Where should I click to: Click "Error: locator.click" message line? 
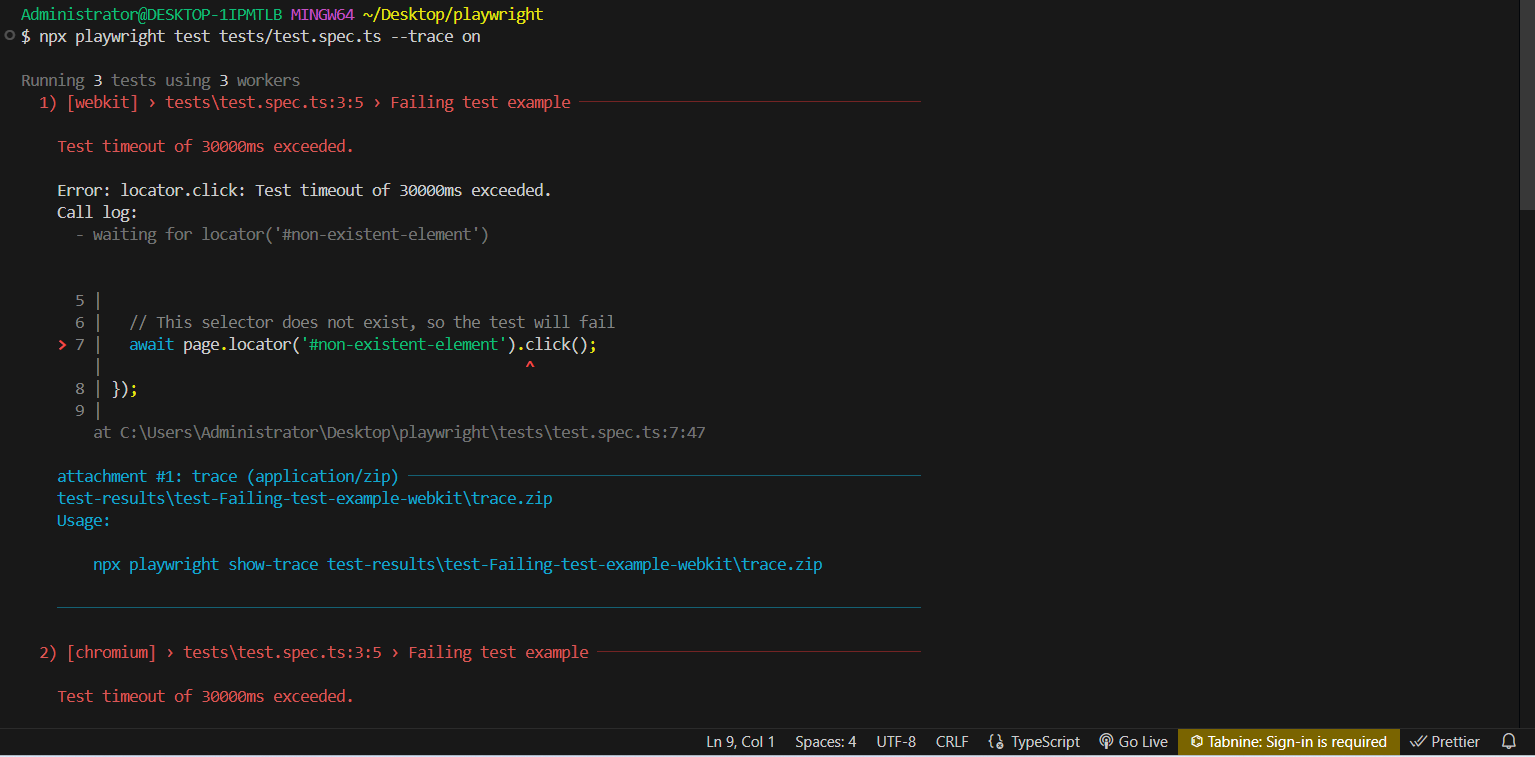click(x=304, y=190)
